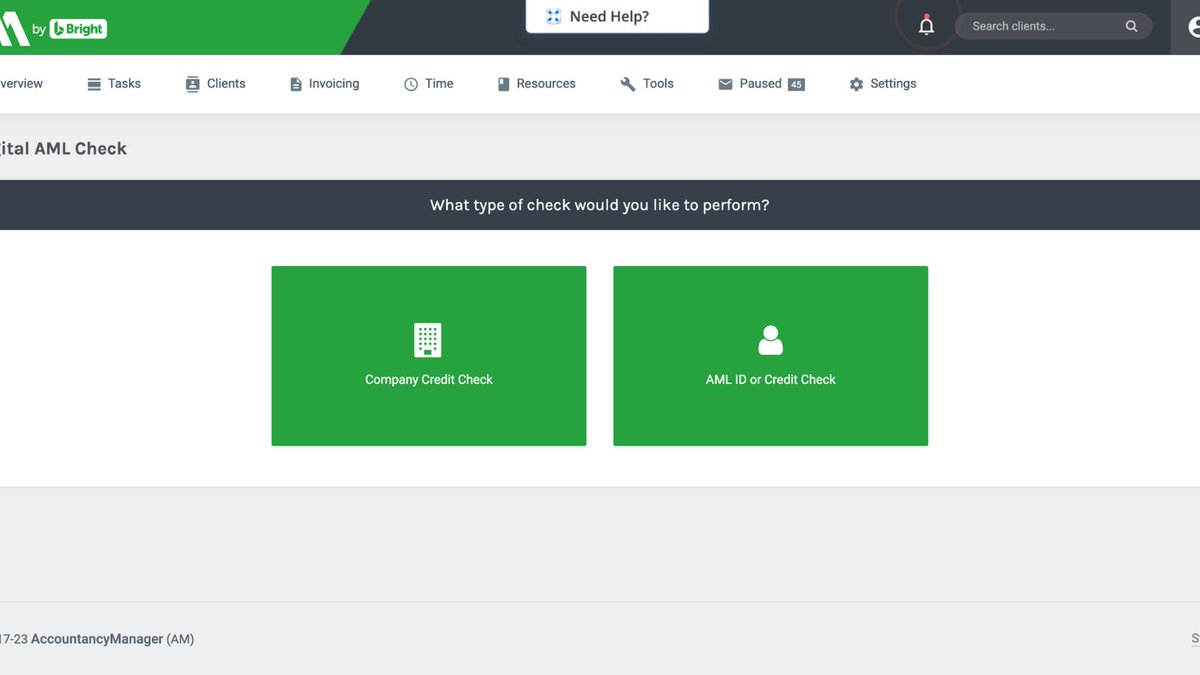The image size is (1200, 675).
Task: Open the Tools menu
Action: 647,84
